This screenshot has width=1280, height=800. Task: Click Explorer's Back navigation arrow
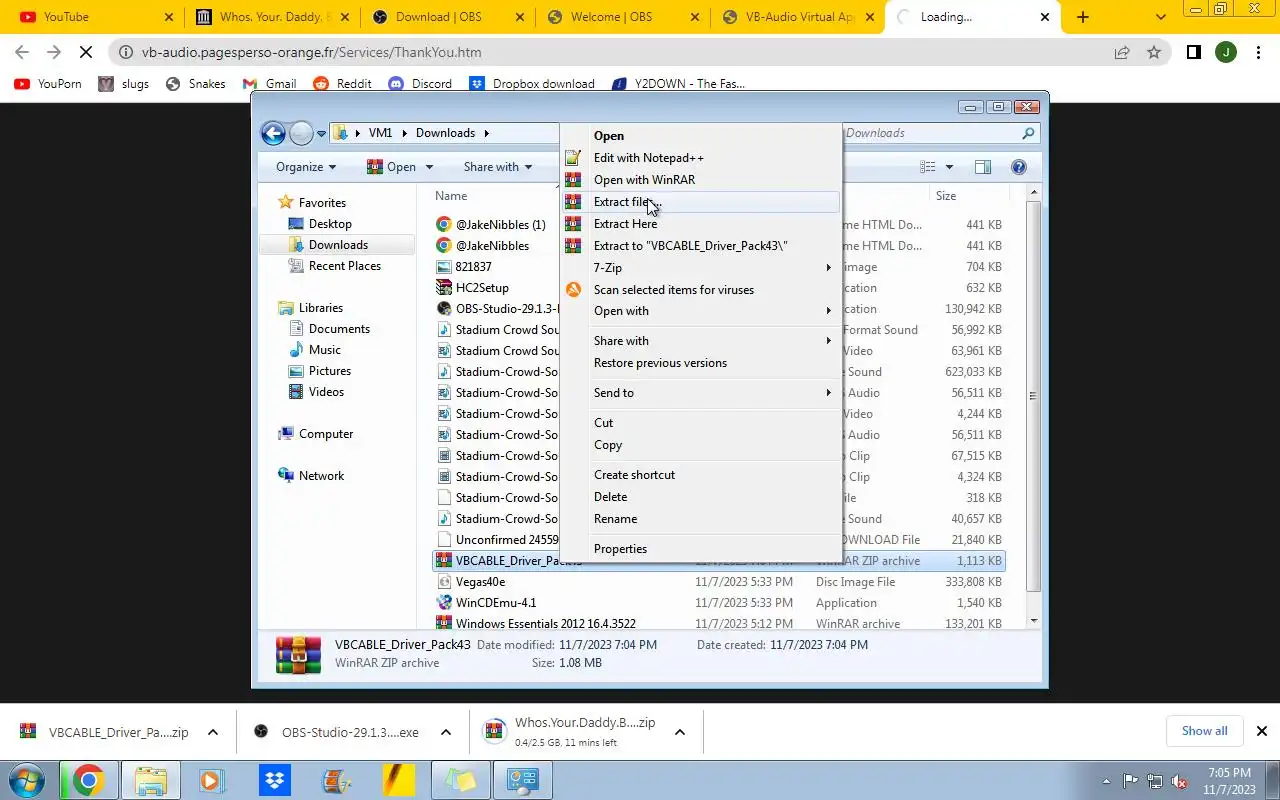point(273,133)
